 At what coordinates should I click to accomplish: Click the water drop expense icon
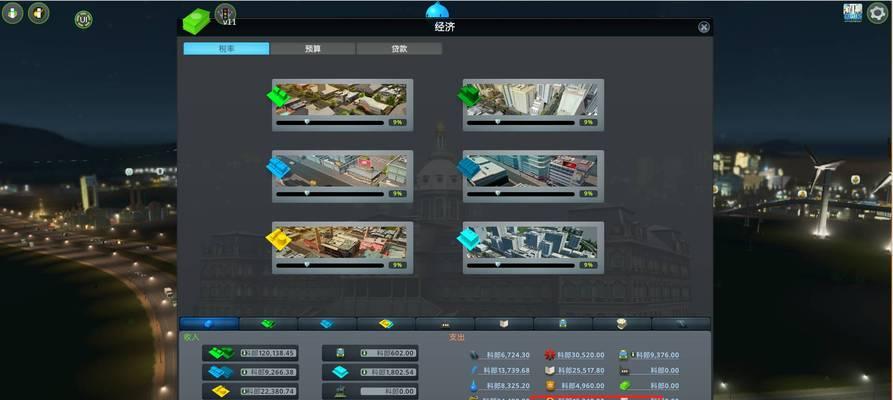pyautogui.click(x=474, y=386)
